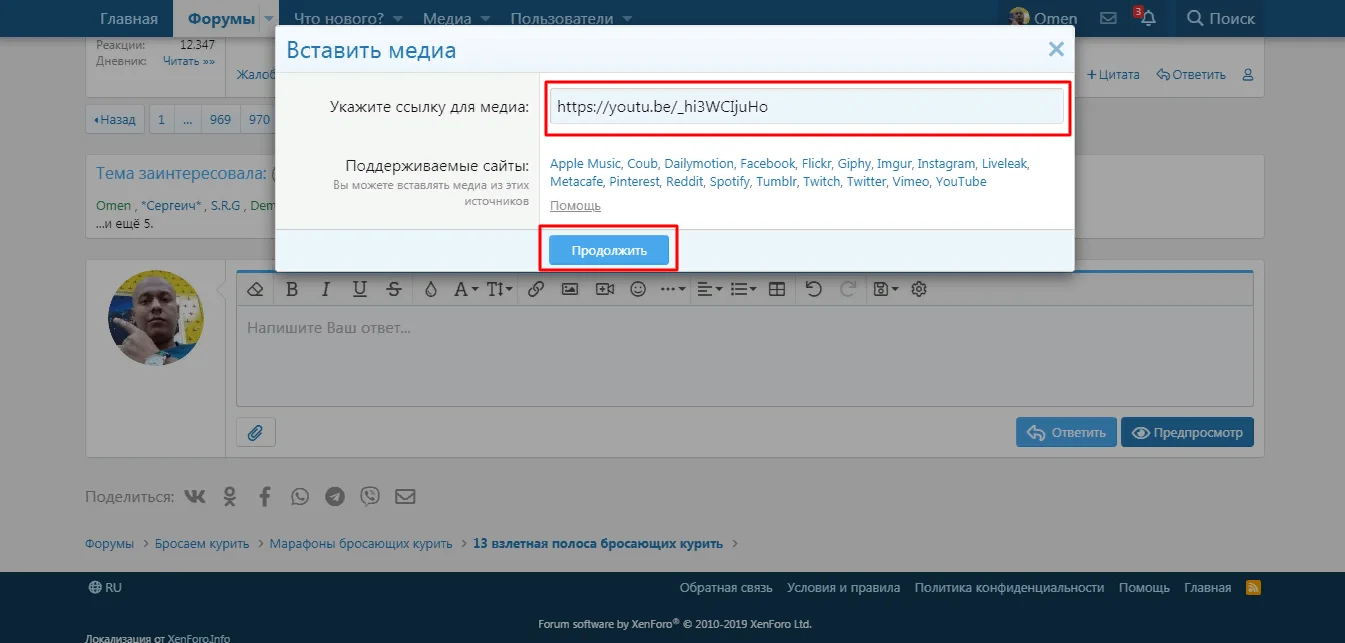Open the Помощь link in dialog

click(575, 205)
